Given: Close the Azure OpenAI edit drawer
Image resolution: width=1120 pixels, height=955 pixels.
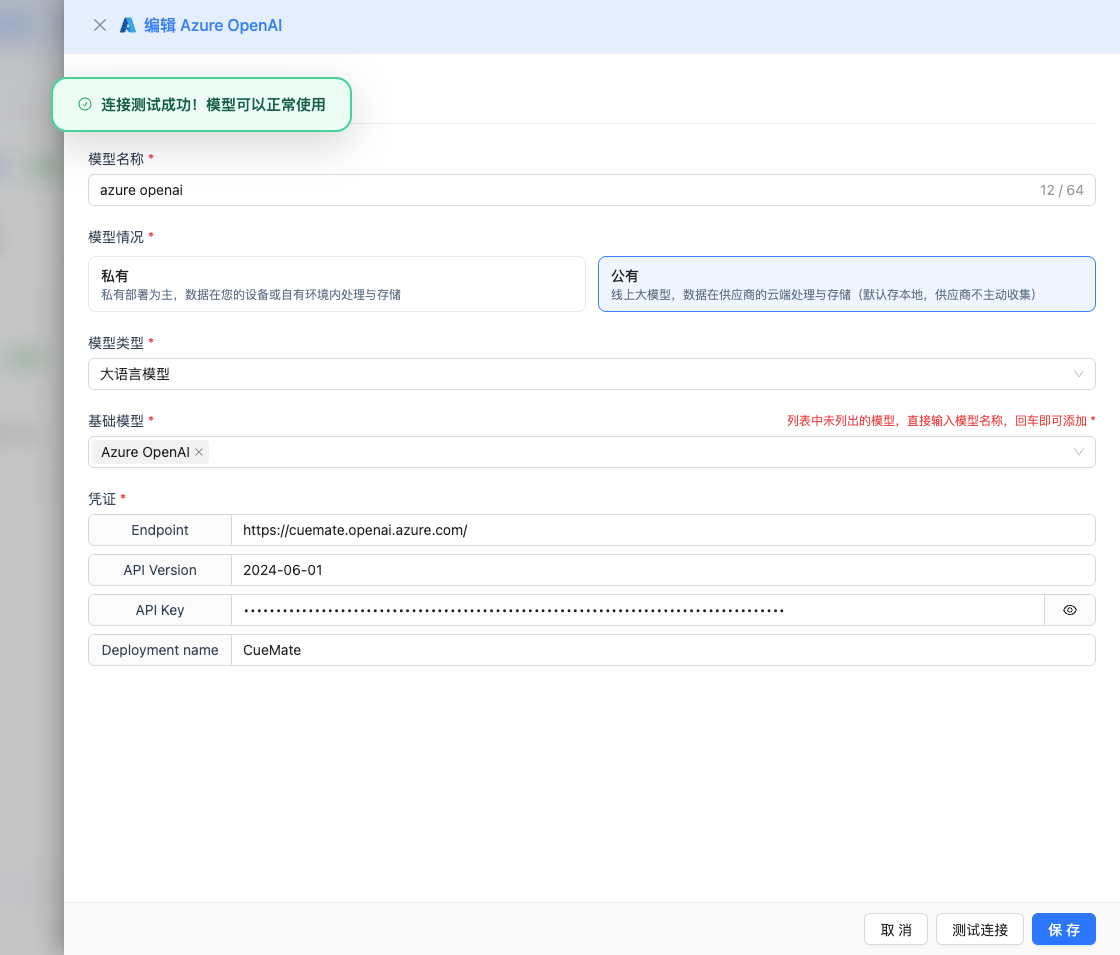Looking at the screenshot, I should [x=100, y=26].
